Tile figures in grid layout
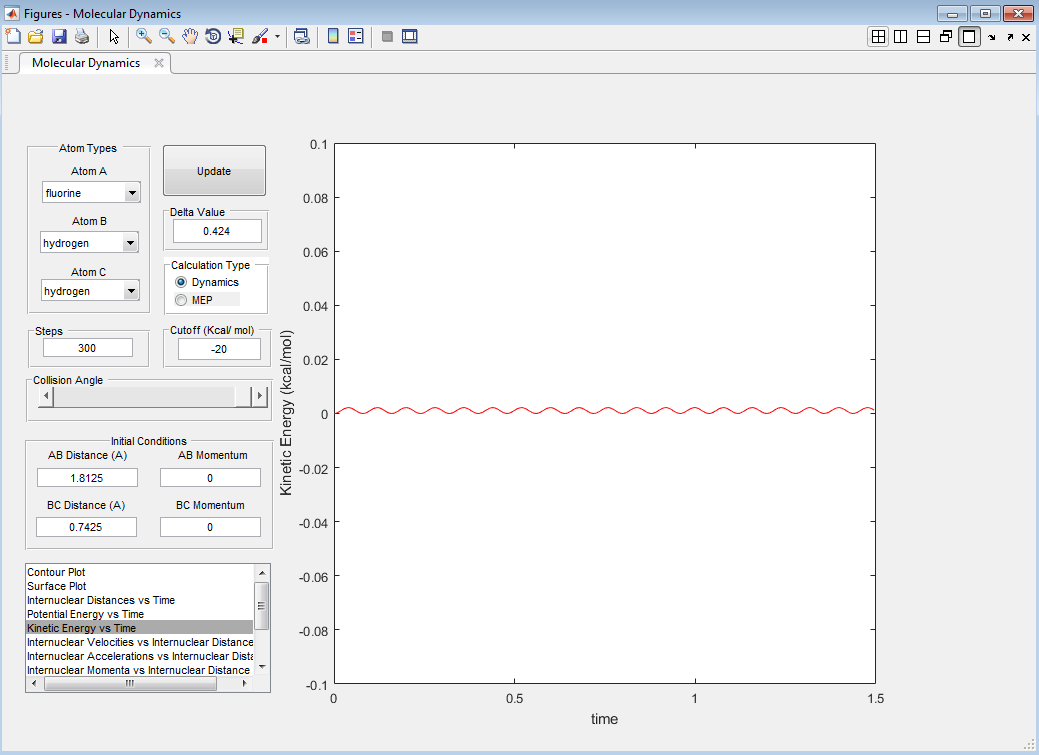Viewport: 1039px width, 755px height. coord(878,36)
